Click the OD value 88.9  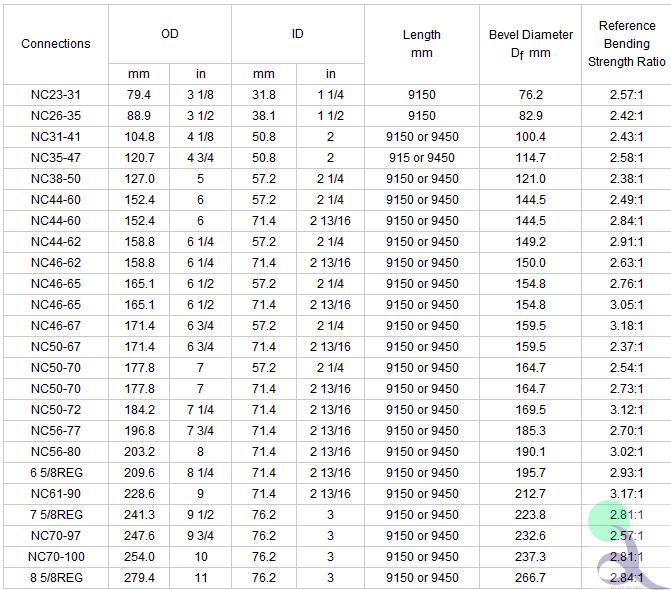tap(139, 116)
